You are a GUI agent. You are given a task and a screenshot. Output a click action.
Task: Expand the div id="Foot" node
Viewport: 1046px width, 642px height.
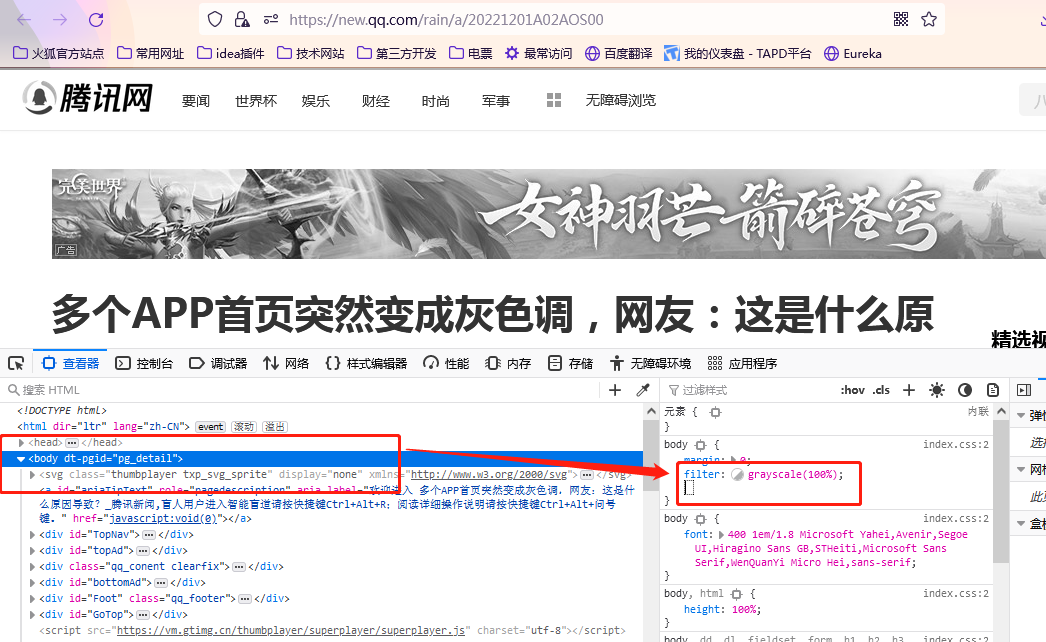click(32, 599)
